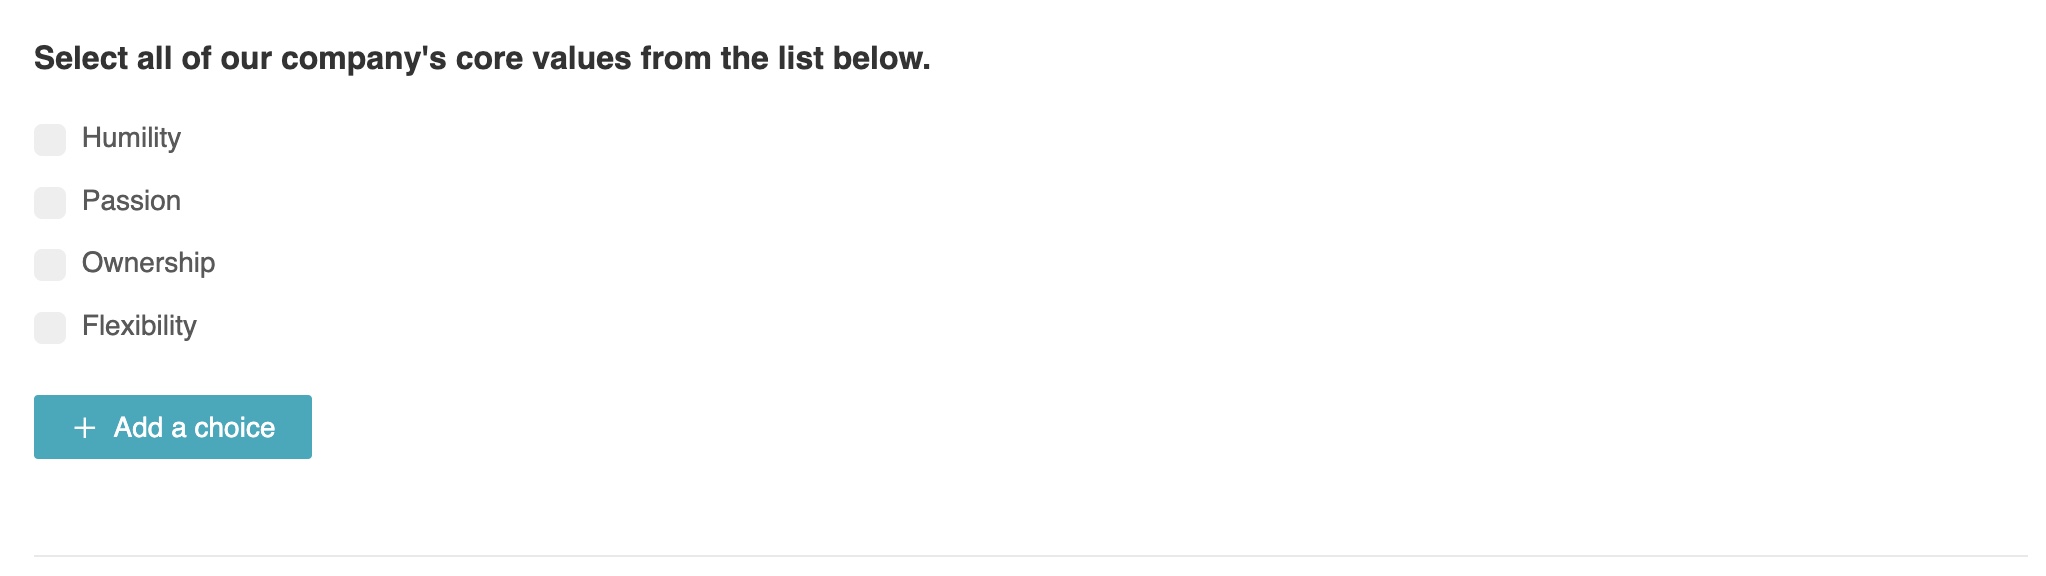
Task: Click the Flexibility option text
Action: click(x=139, y=326)
